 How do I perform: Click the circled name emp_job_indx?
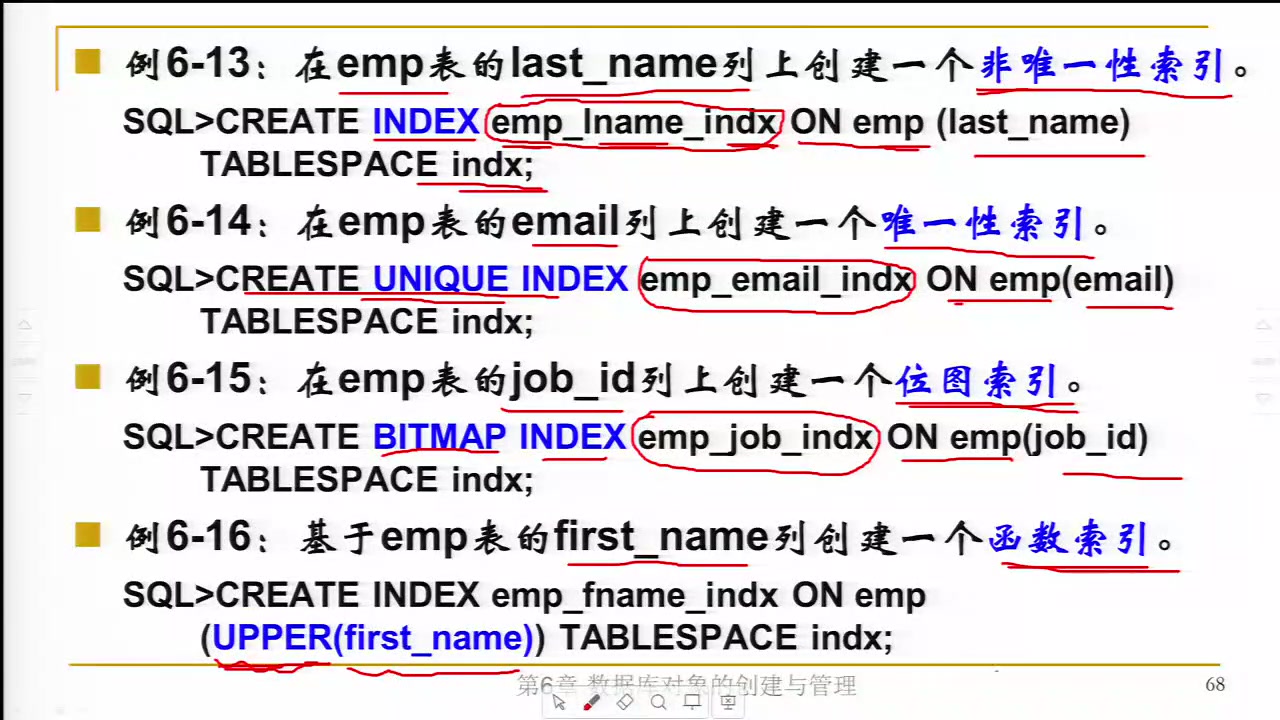tap(755, 438)
